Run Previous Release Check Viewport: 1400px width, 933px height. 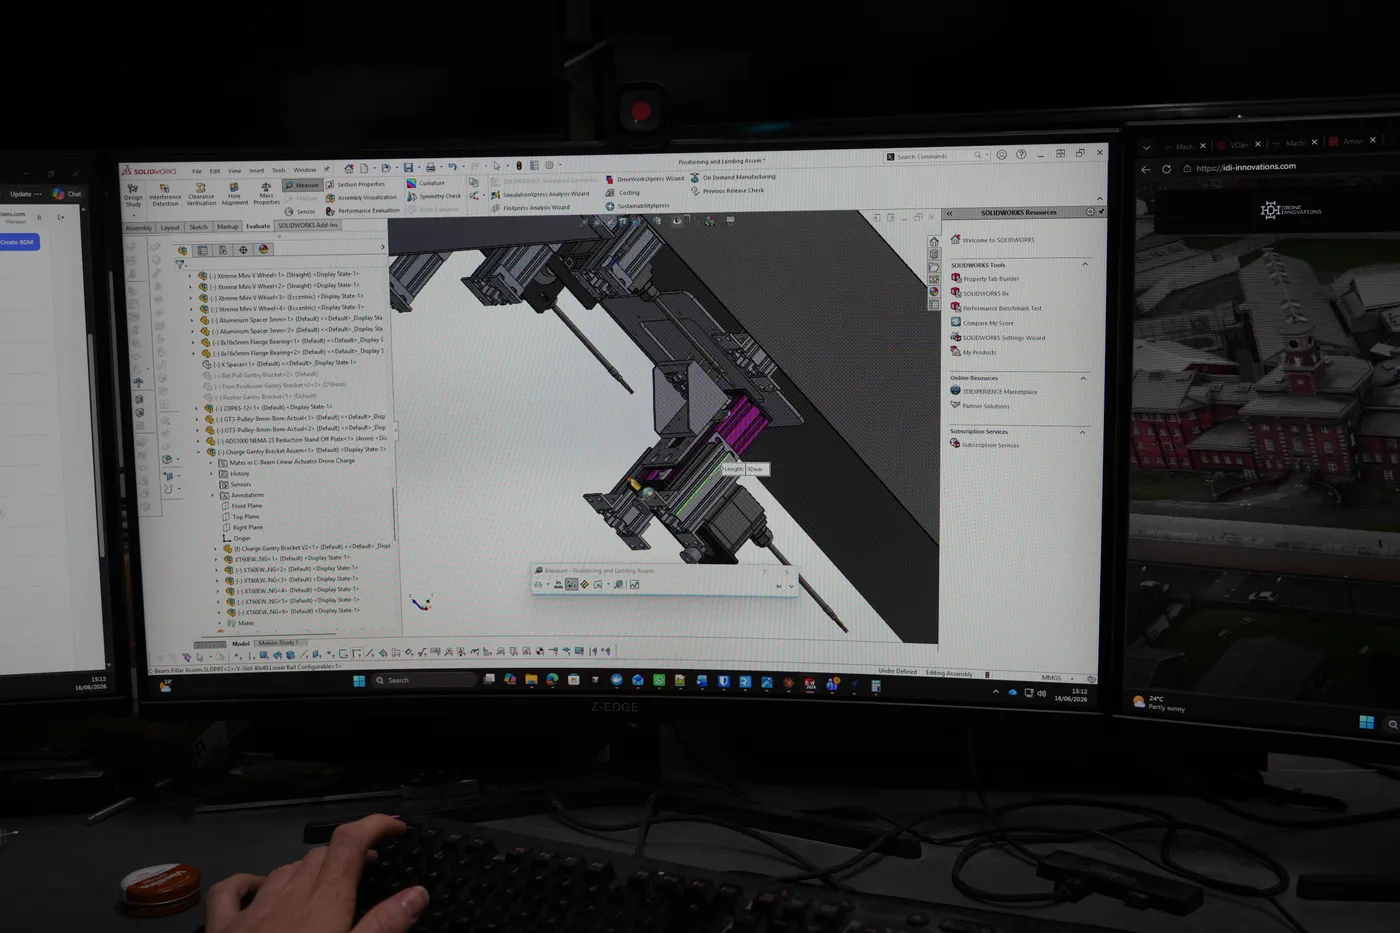pyautogui.click(x=727, y=190)
